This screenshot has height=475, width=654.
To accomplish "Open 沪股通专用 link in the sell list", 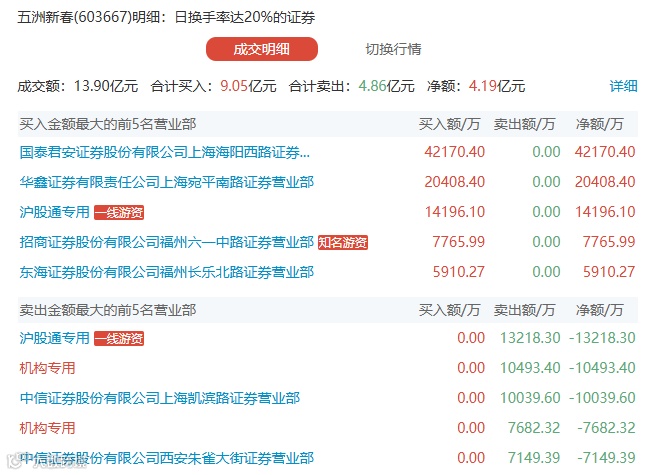I will pyautogui.click(x=55, y=338).
